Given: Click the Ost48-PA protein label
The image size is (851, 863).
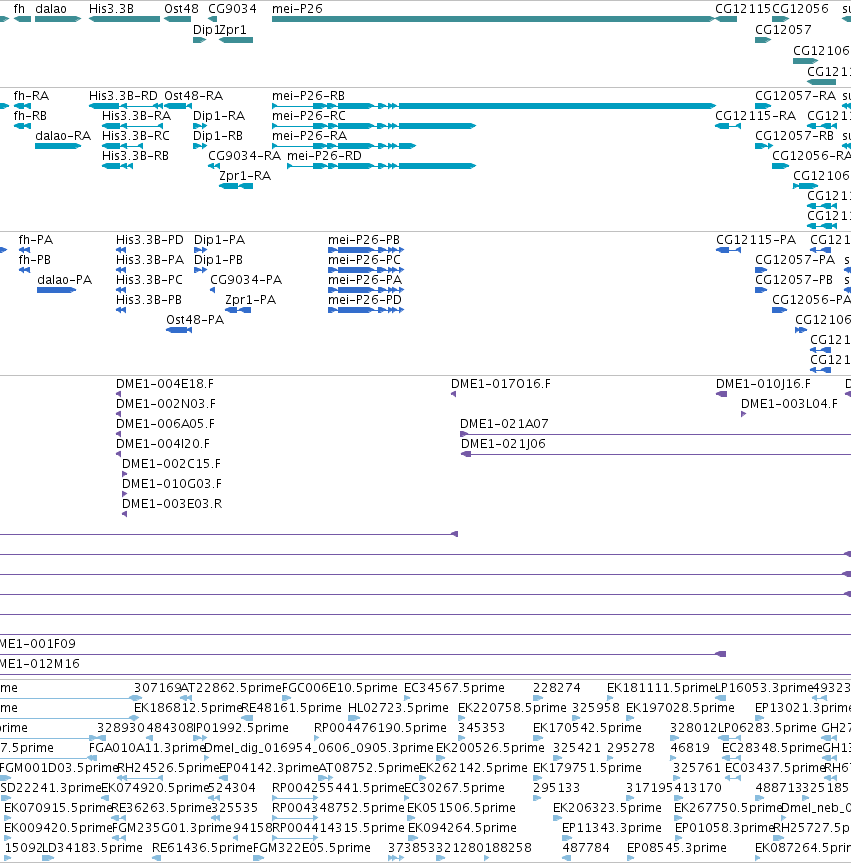Looking at the screenshot, I should (x=195, y=320).
